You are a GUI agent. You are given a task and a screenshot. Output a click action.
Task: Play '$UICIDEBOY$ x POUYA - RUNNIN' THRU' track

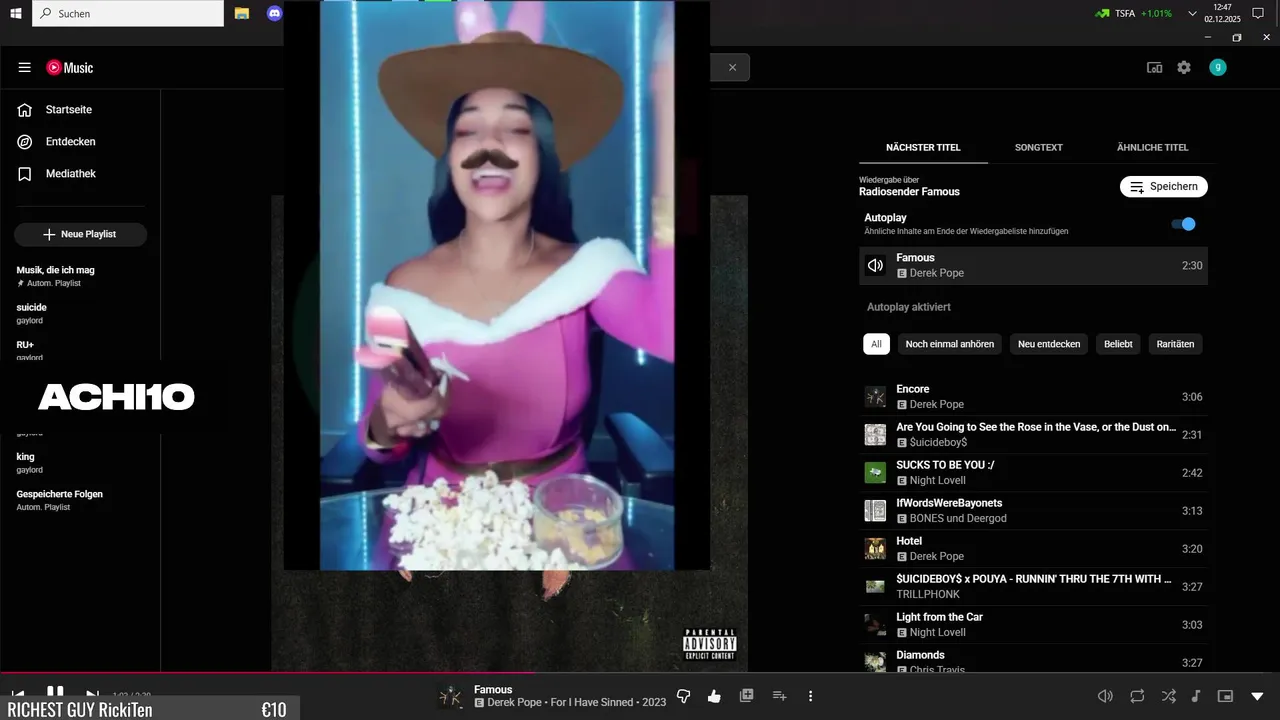1033,587
